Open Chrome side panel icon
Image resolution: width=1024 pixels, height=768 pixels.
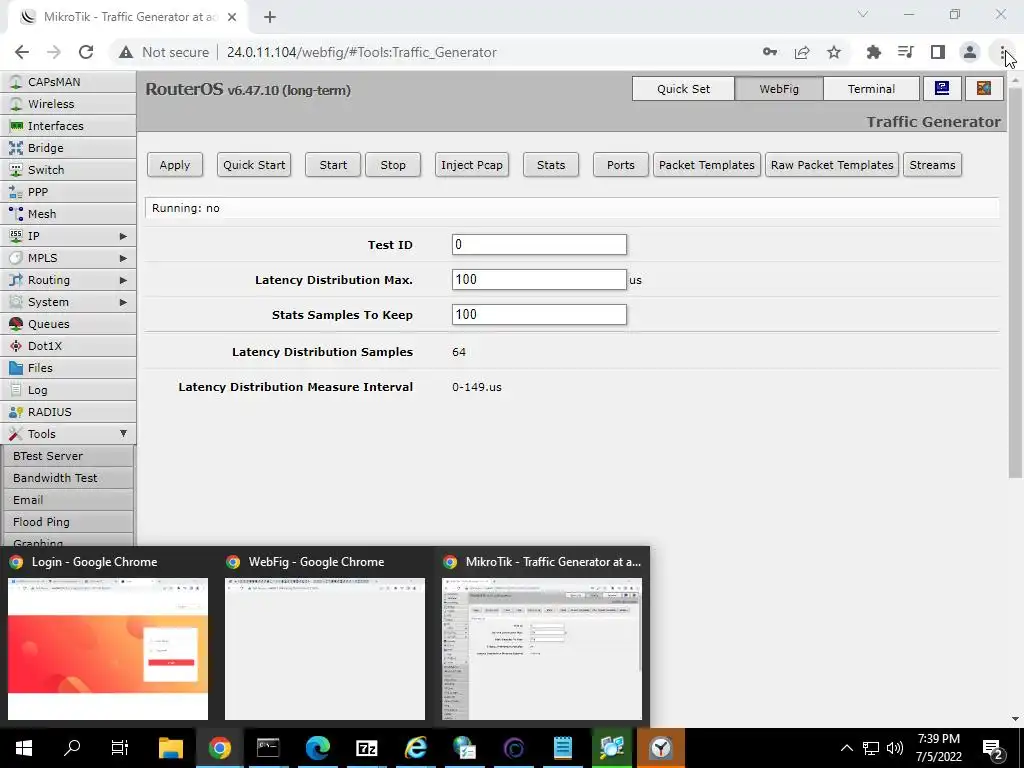click(x=938, y=52)
